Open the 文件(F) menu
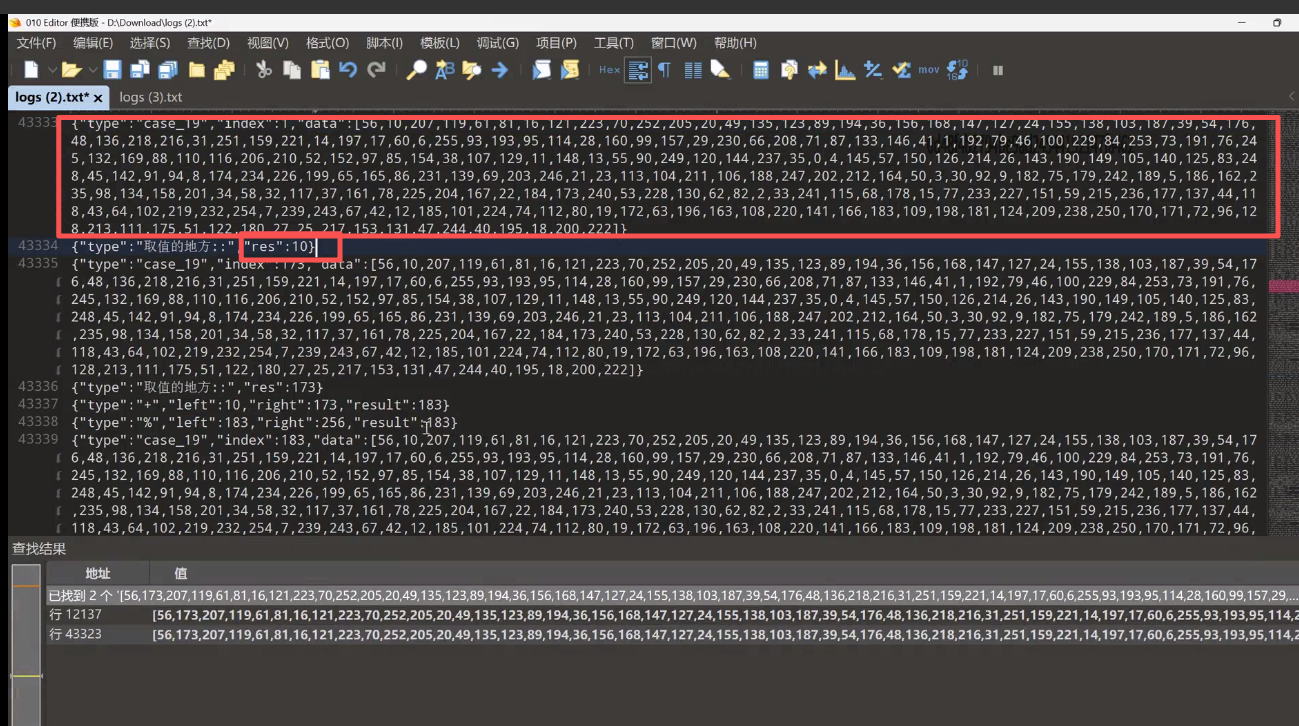1299x726 pixels. coord(36,43)
